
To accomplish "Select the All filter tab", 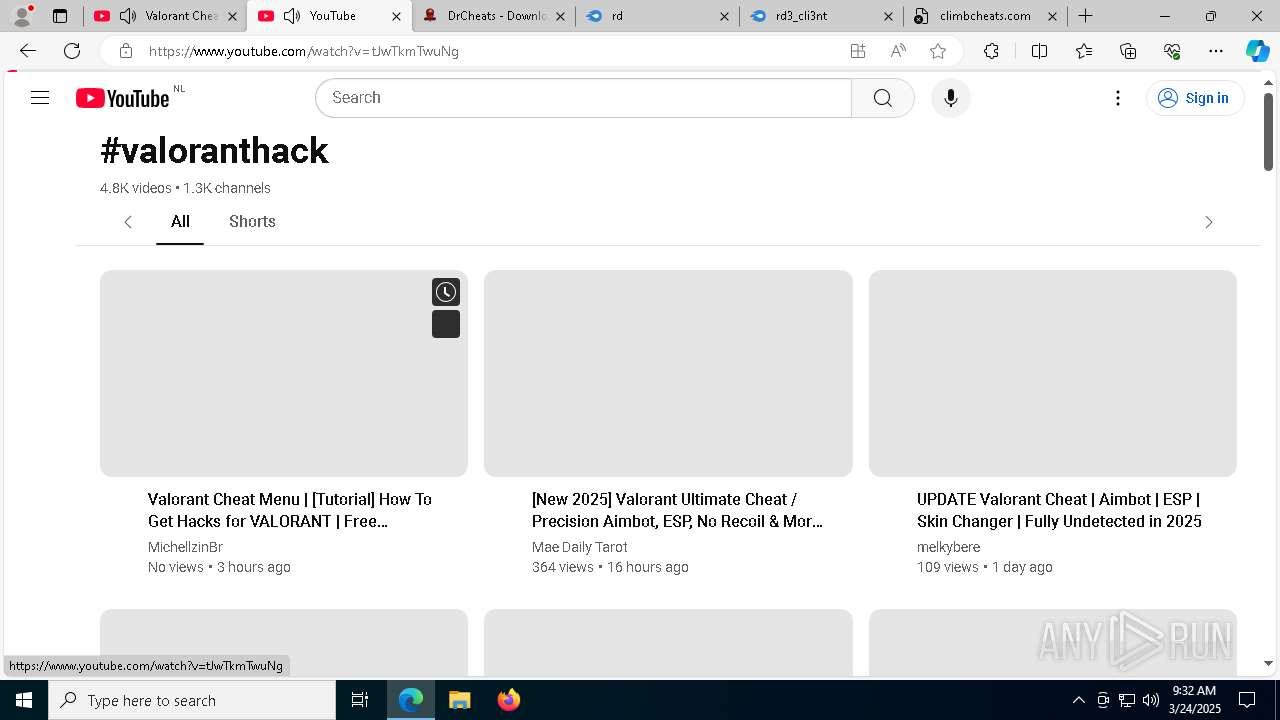I will pos(180,221).
